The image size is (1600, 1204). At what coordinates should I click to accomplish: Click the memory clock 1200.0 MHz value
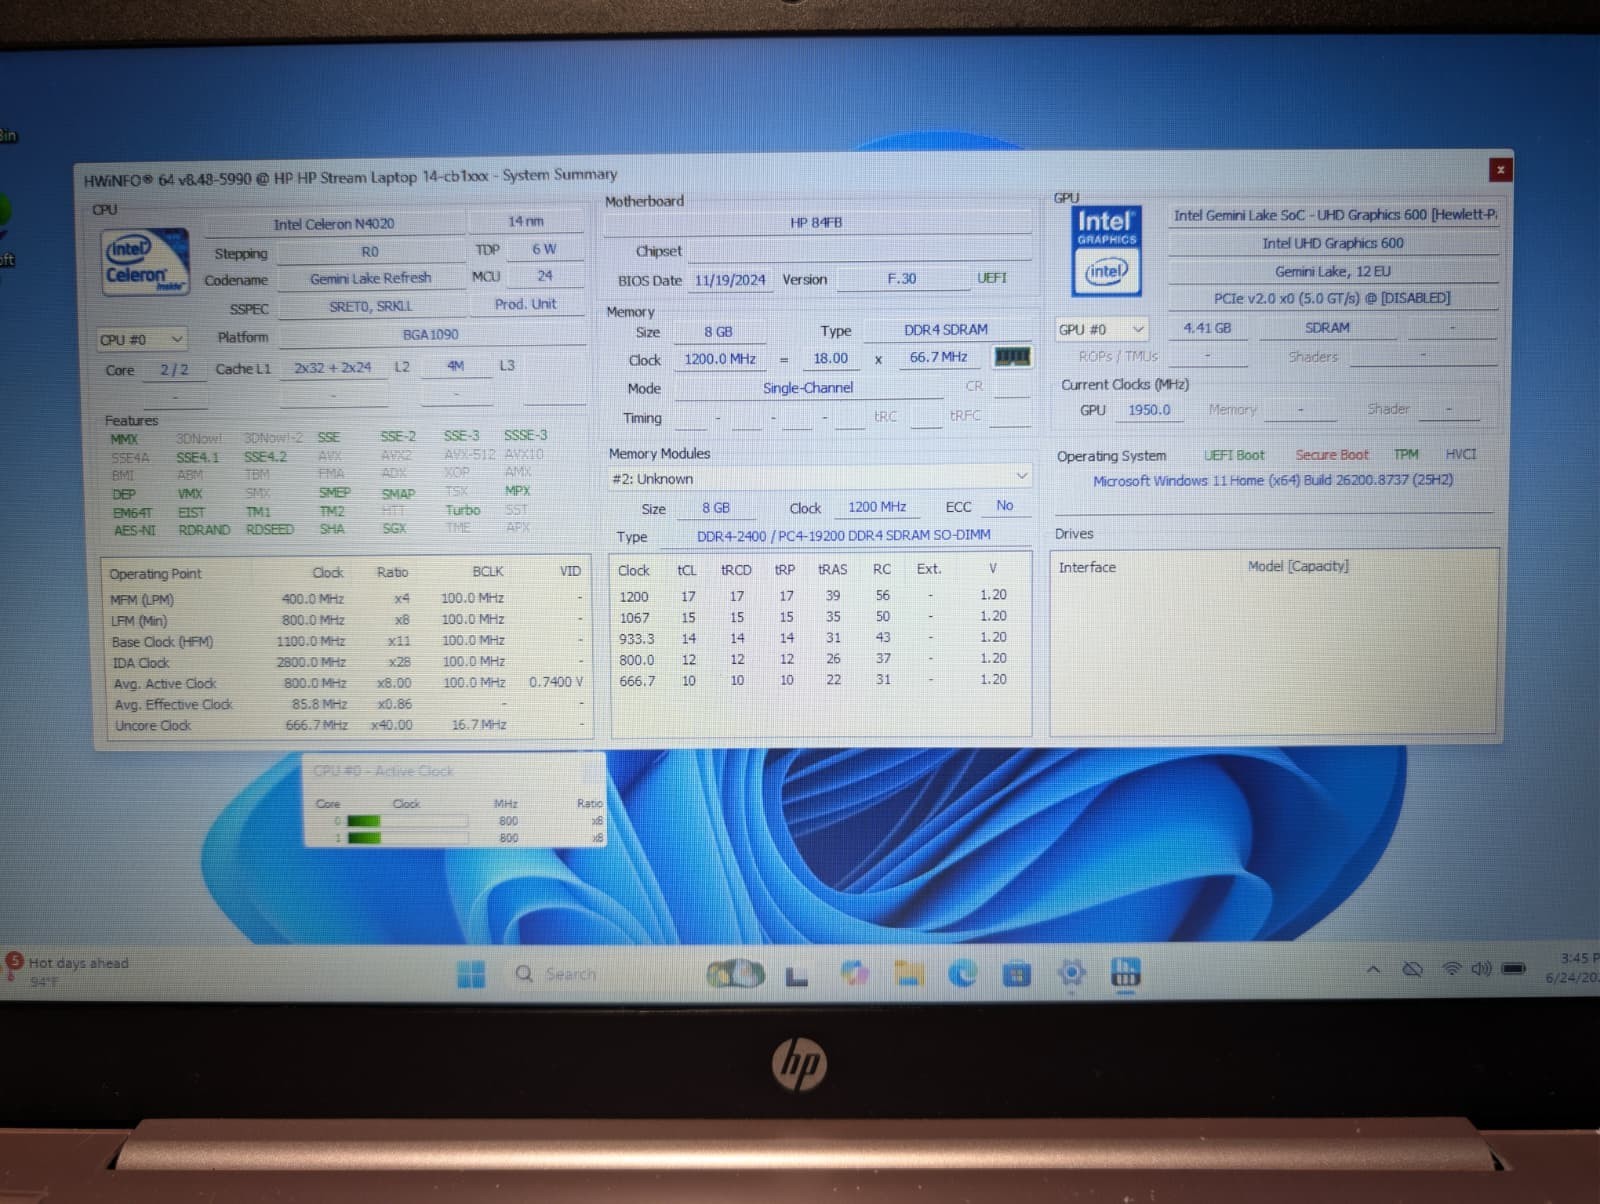(x=720, y=359)
